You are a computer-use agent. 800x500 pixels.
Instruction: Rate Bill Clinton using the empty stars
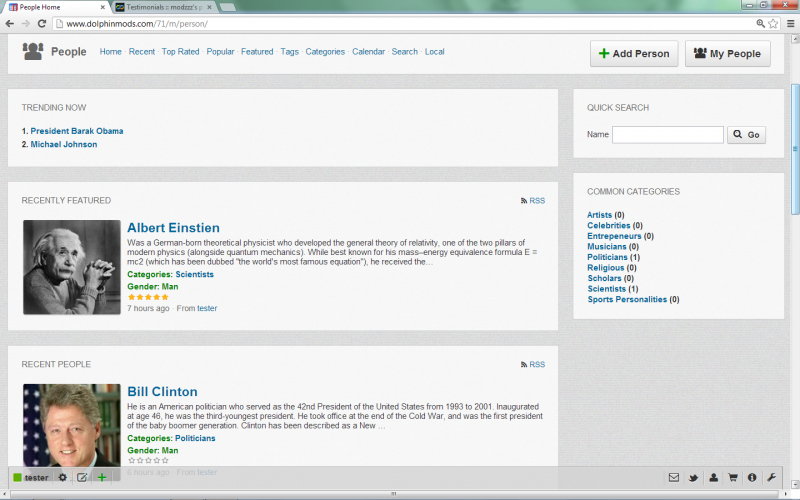[x=148, y=460]
